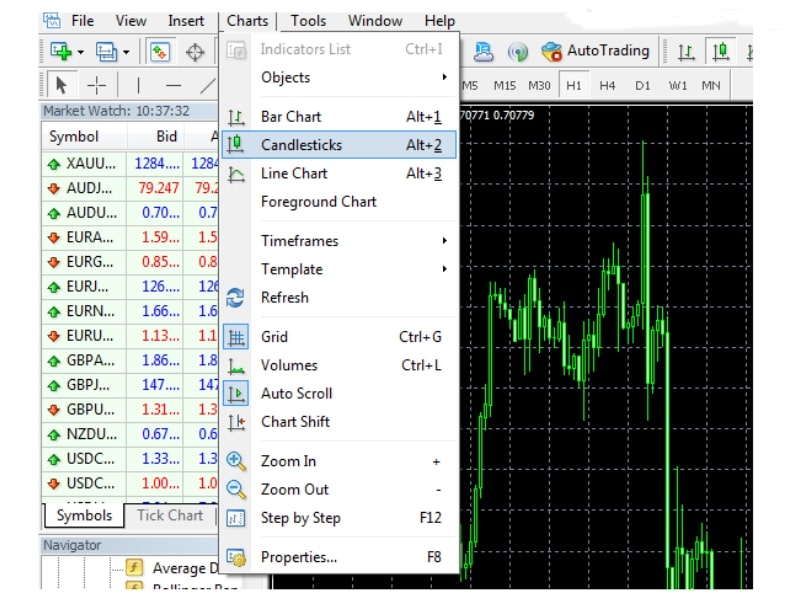
Task: Click the Step by Step icon
Action: pyautogui.click(x=237, y=518)
